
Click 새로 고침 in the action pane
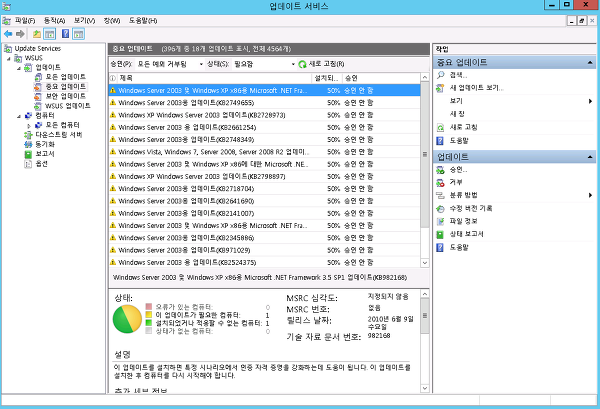pyautogui.click(x=463, y=127)
